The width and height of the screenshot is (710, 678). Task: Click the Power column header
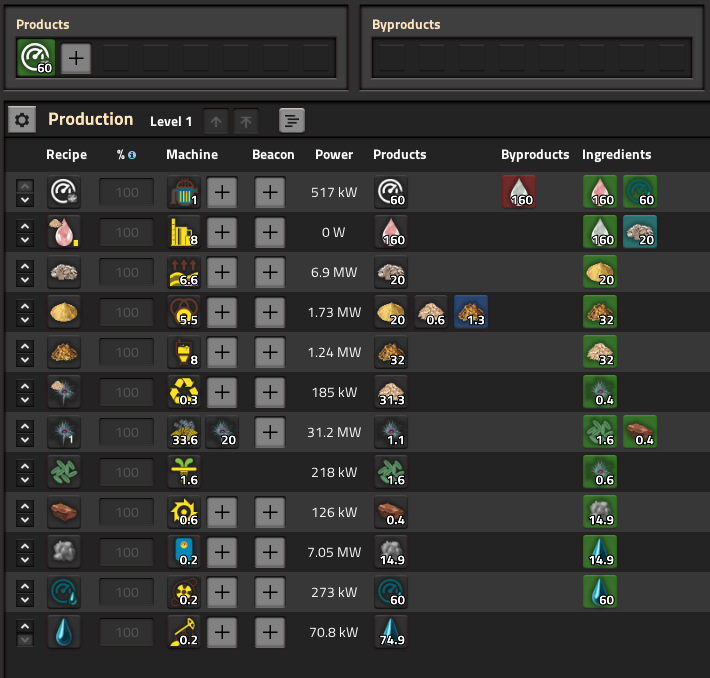334,154
